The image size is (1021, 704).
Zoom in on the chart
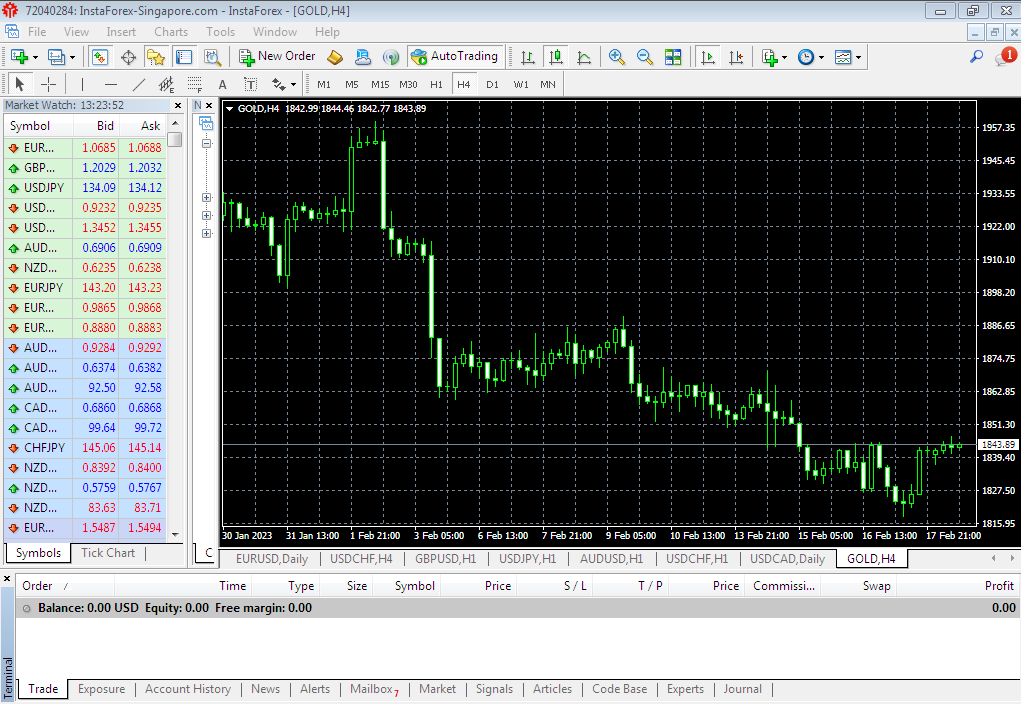[x=617, y=57]
